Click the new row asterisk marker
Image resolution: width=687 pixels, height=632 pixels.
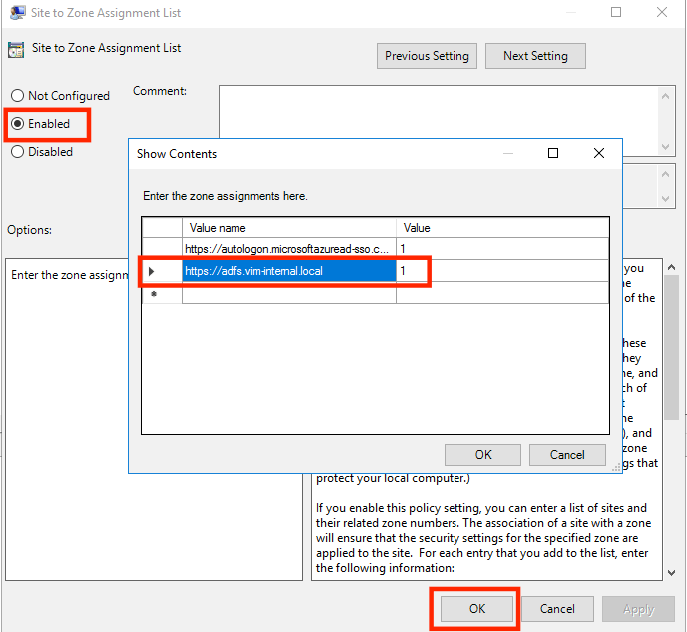(x=153, y=294)
